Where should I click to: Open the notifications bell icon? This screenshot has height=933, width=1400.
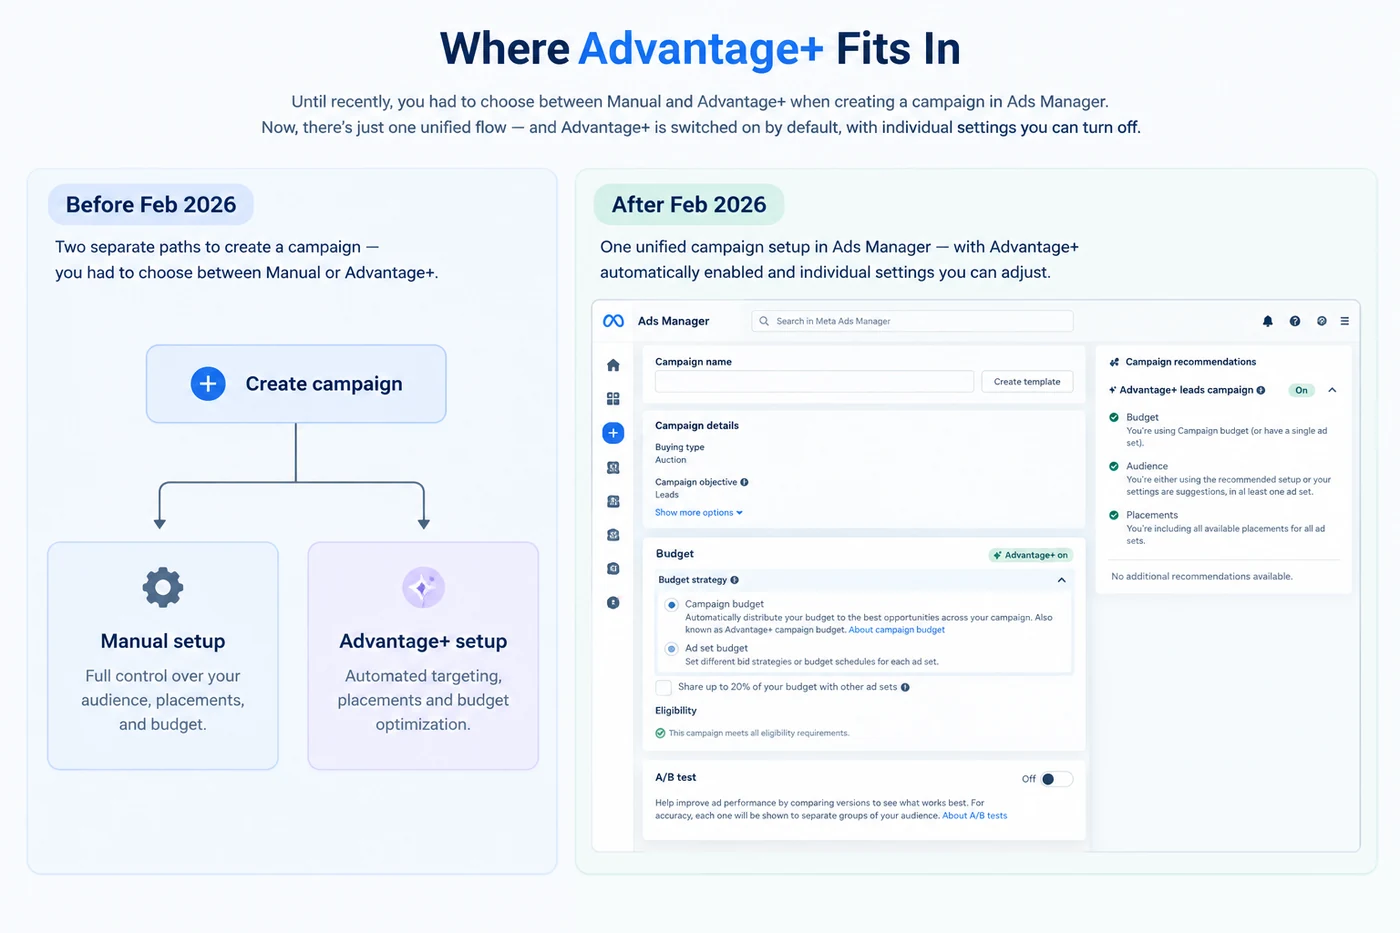[1268, 321]
